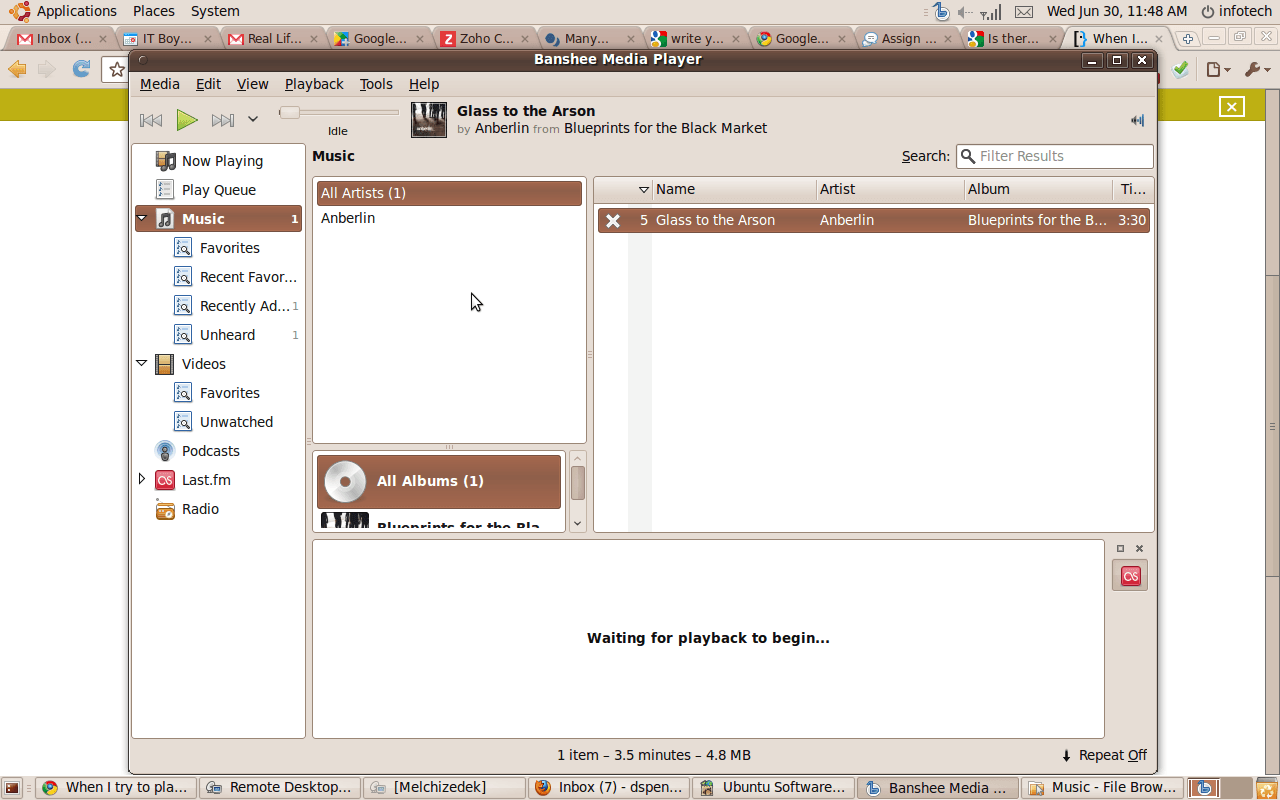Image resolution: width=1280 pixels, height=800 pixels.
Task: Open Favorites playlist under Videos
Action: tap(219, 393)
